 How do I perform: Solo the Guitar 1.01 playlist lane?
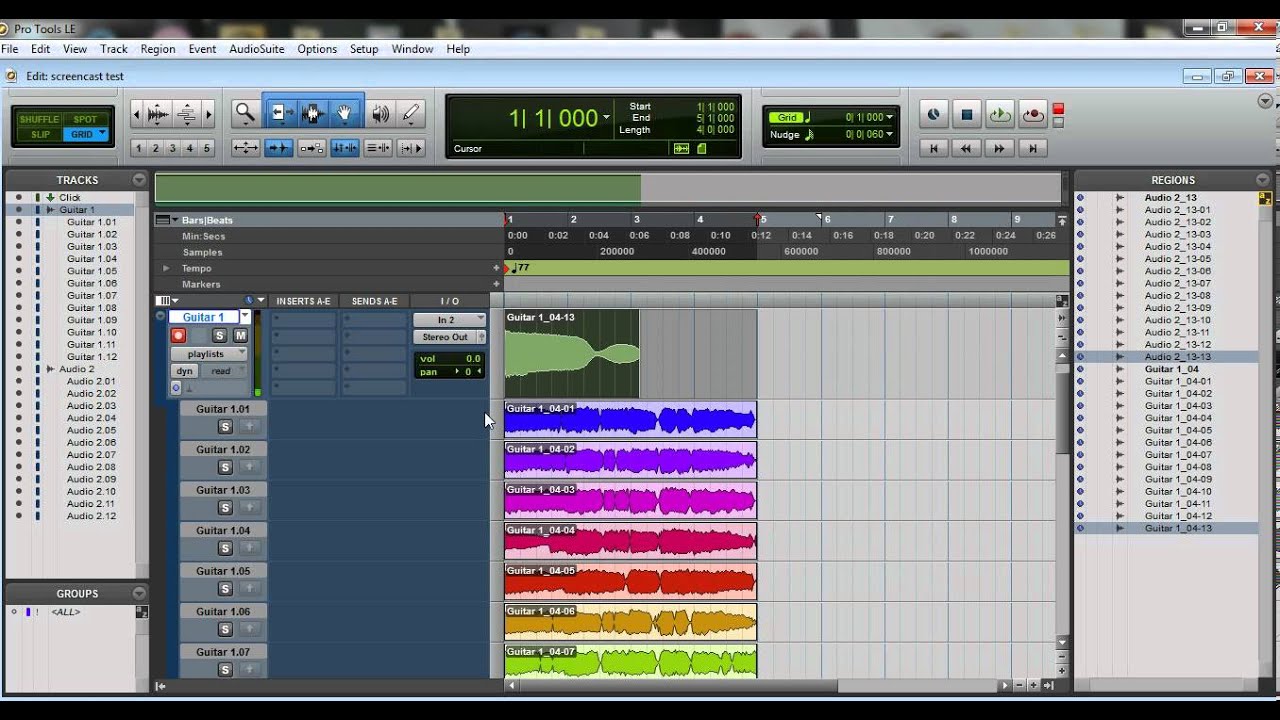tap(225, 427)
